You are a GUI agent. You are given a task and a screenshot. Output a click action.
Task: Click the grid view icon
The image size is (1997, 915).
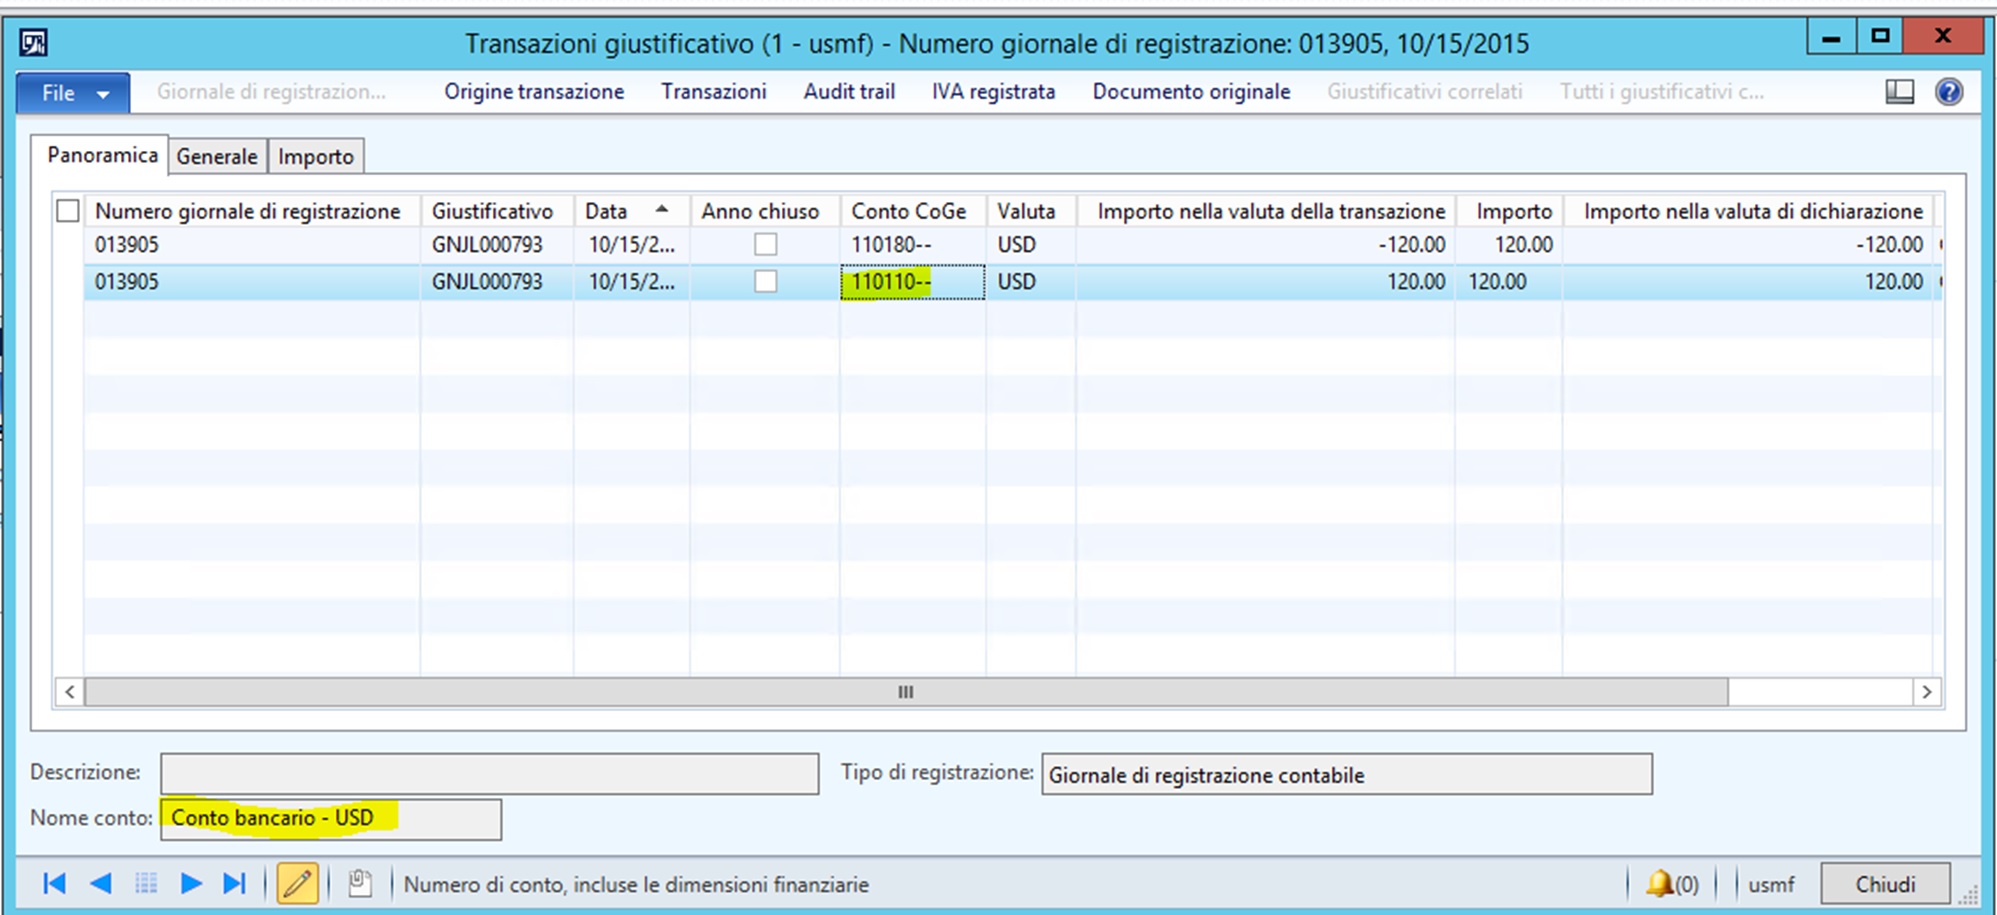pyautogui.click(x=145, y=883)
